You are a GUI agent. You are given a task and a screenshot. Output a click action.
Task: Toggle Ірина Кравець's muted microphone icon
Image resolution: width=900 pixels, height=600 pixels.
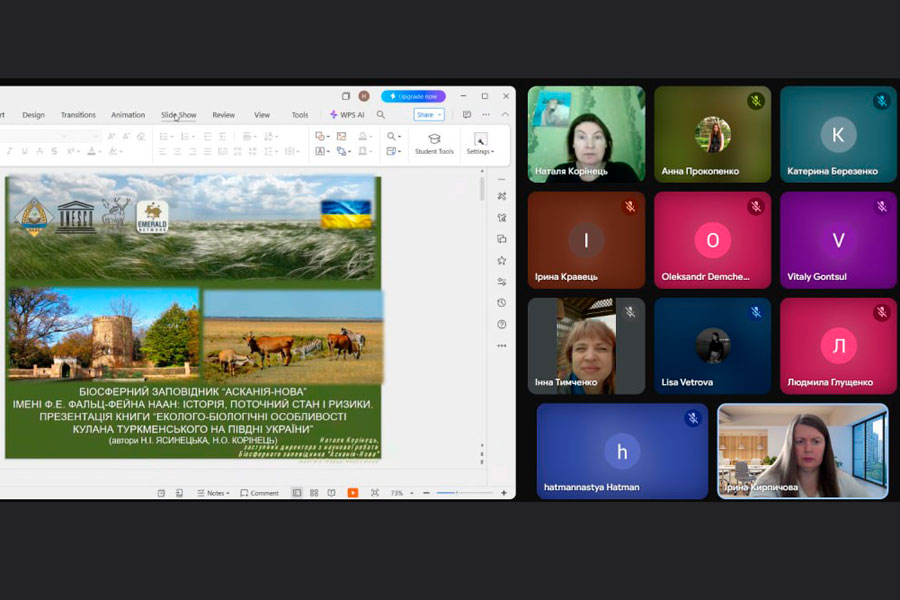[630, 207]
